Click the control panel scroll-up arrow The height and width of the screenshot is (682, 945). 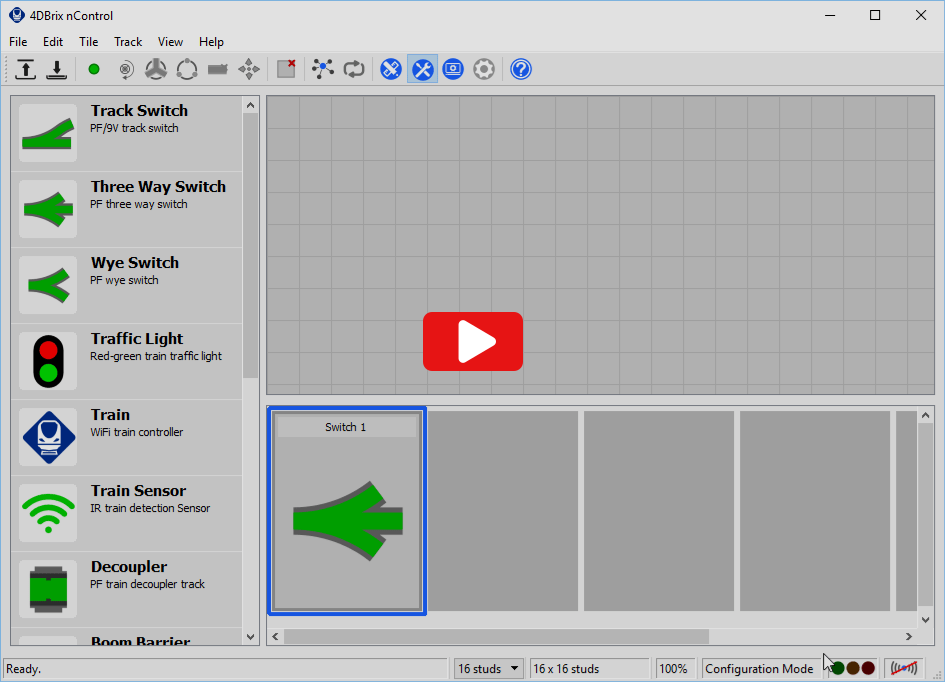[x=926, y=416]
